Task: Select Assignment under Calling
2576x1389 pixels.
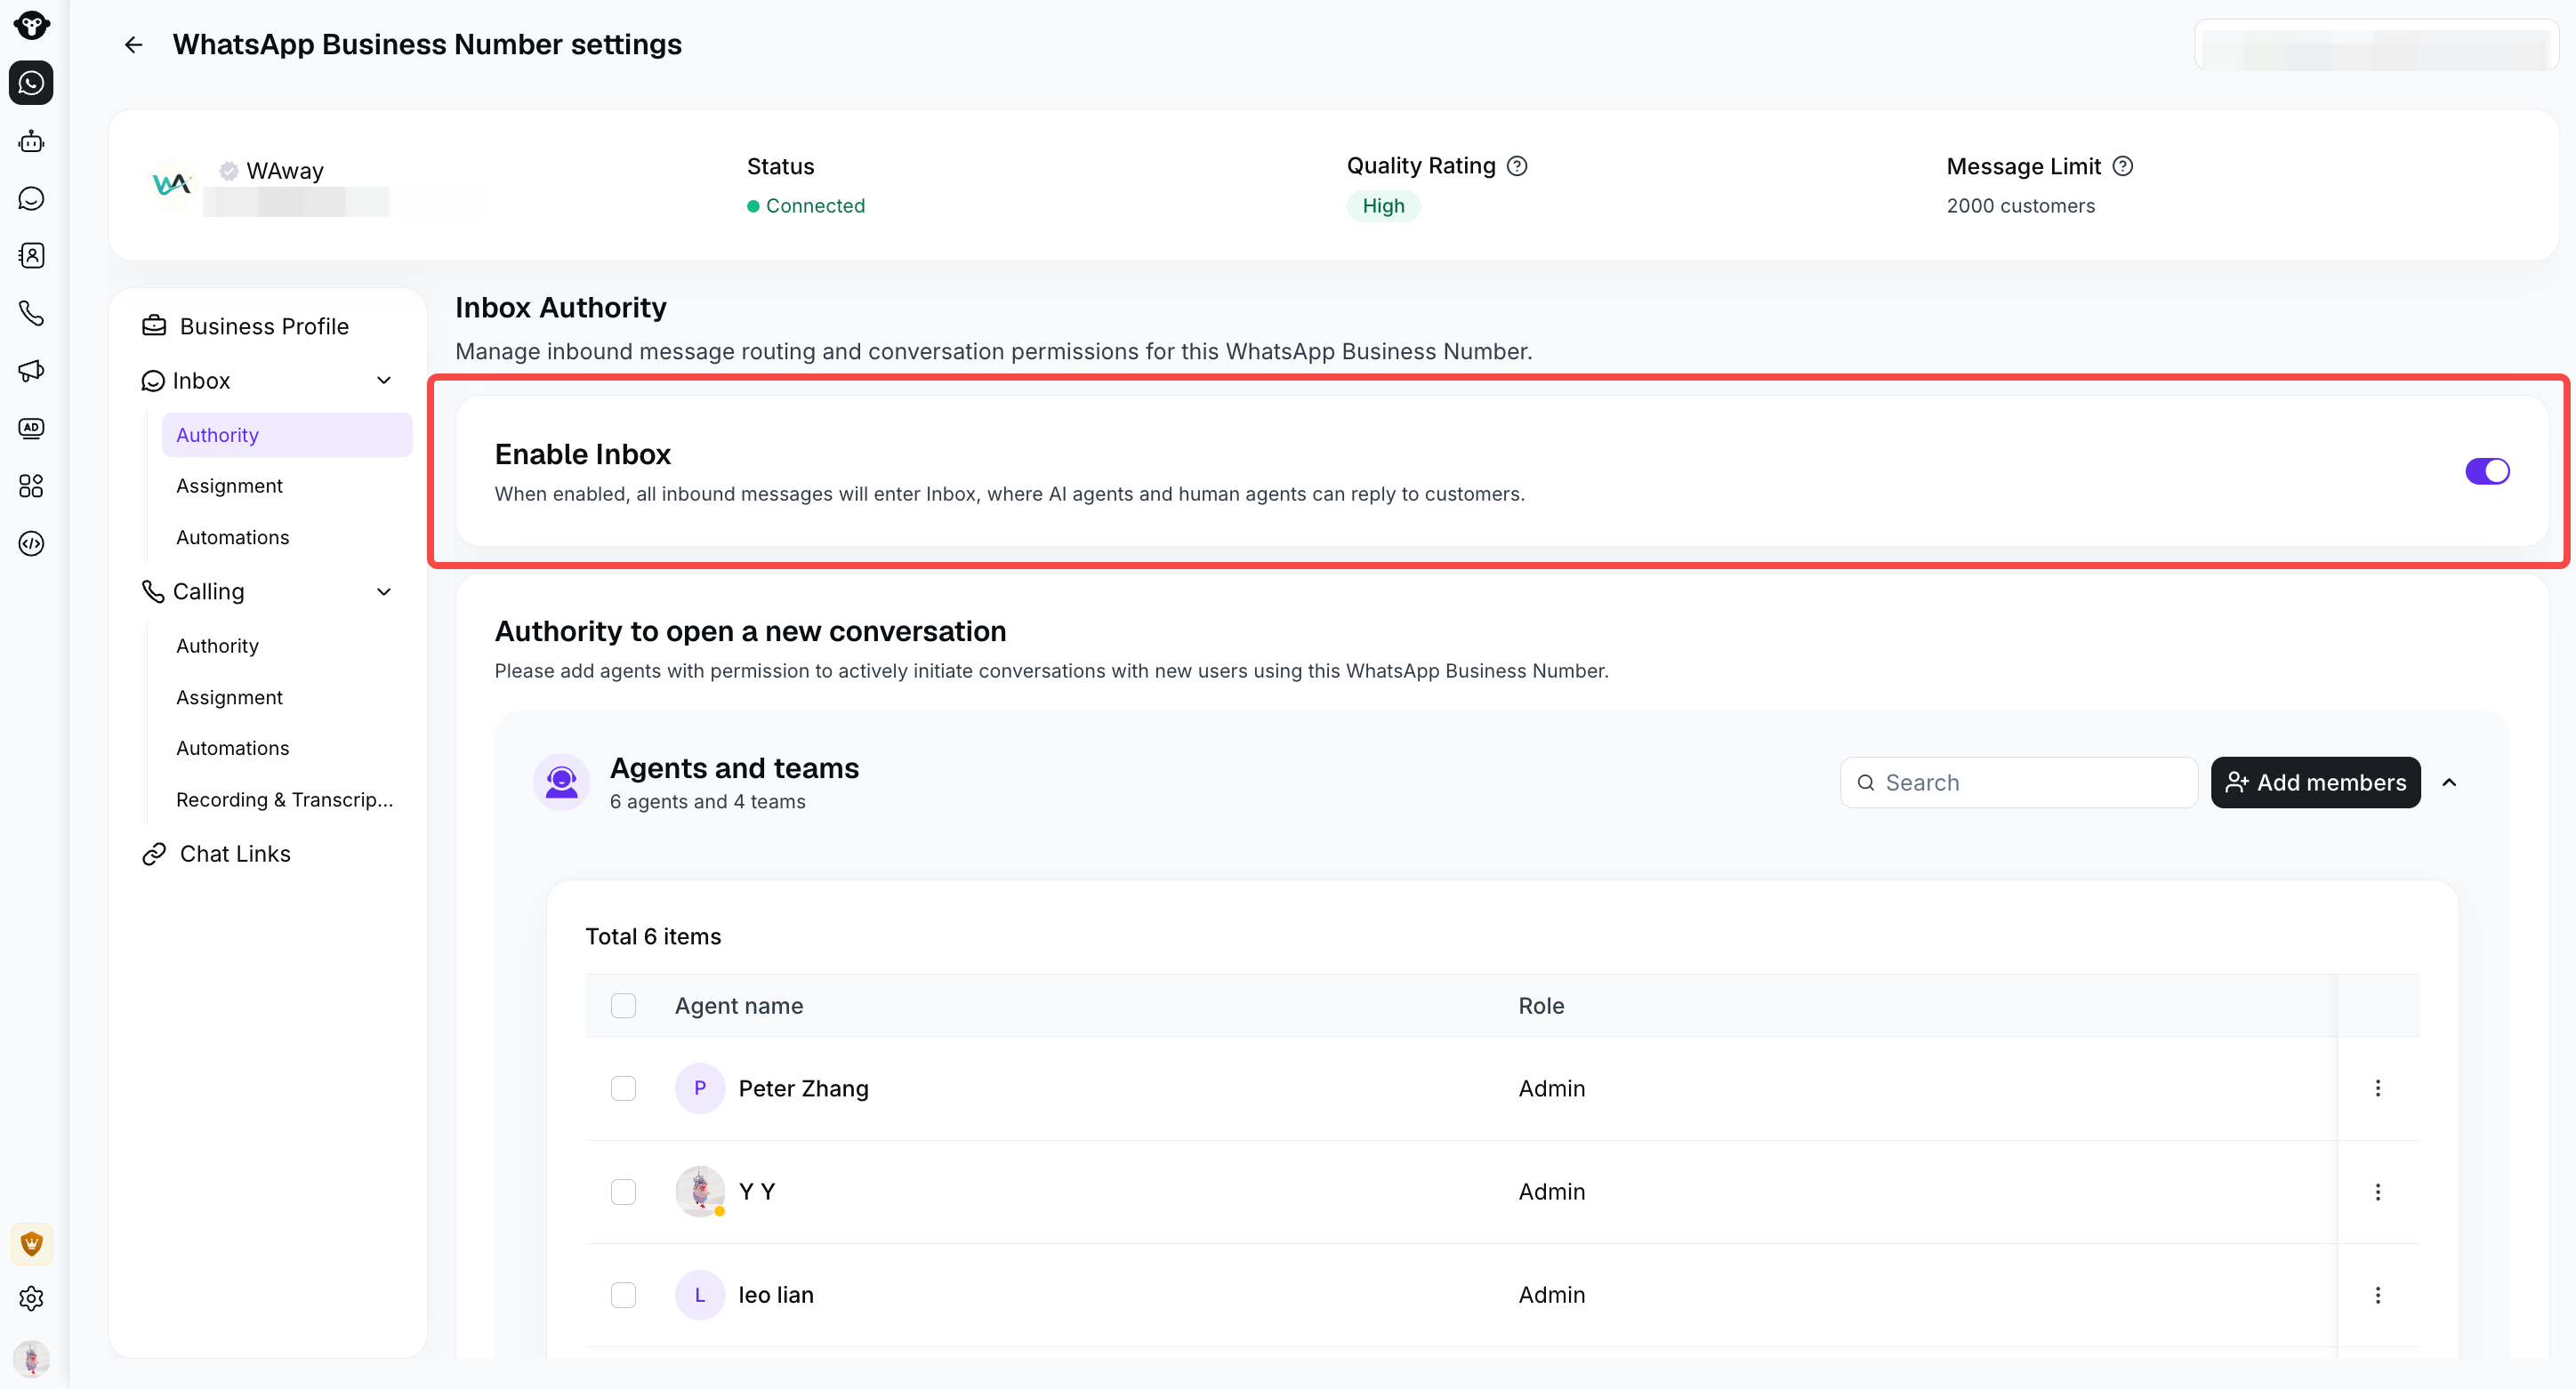Action: [229, 697]
